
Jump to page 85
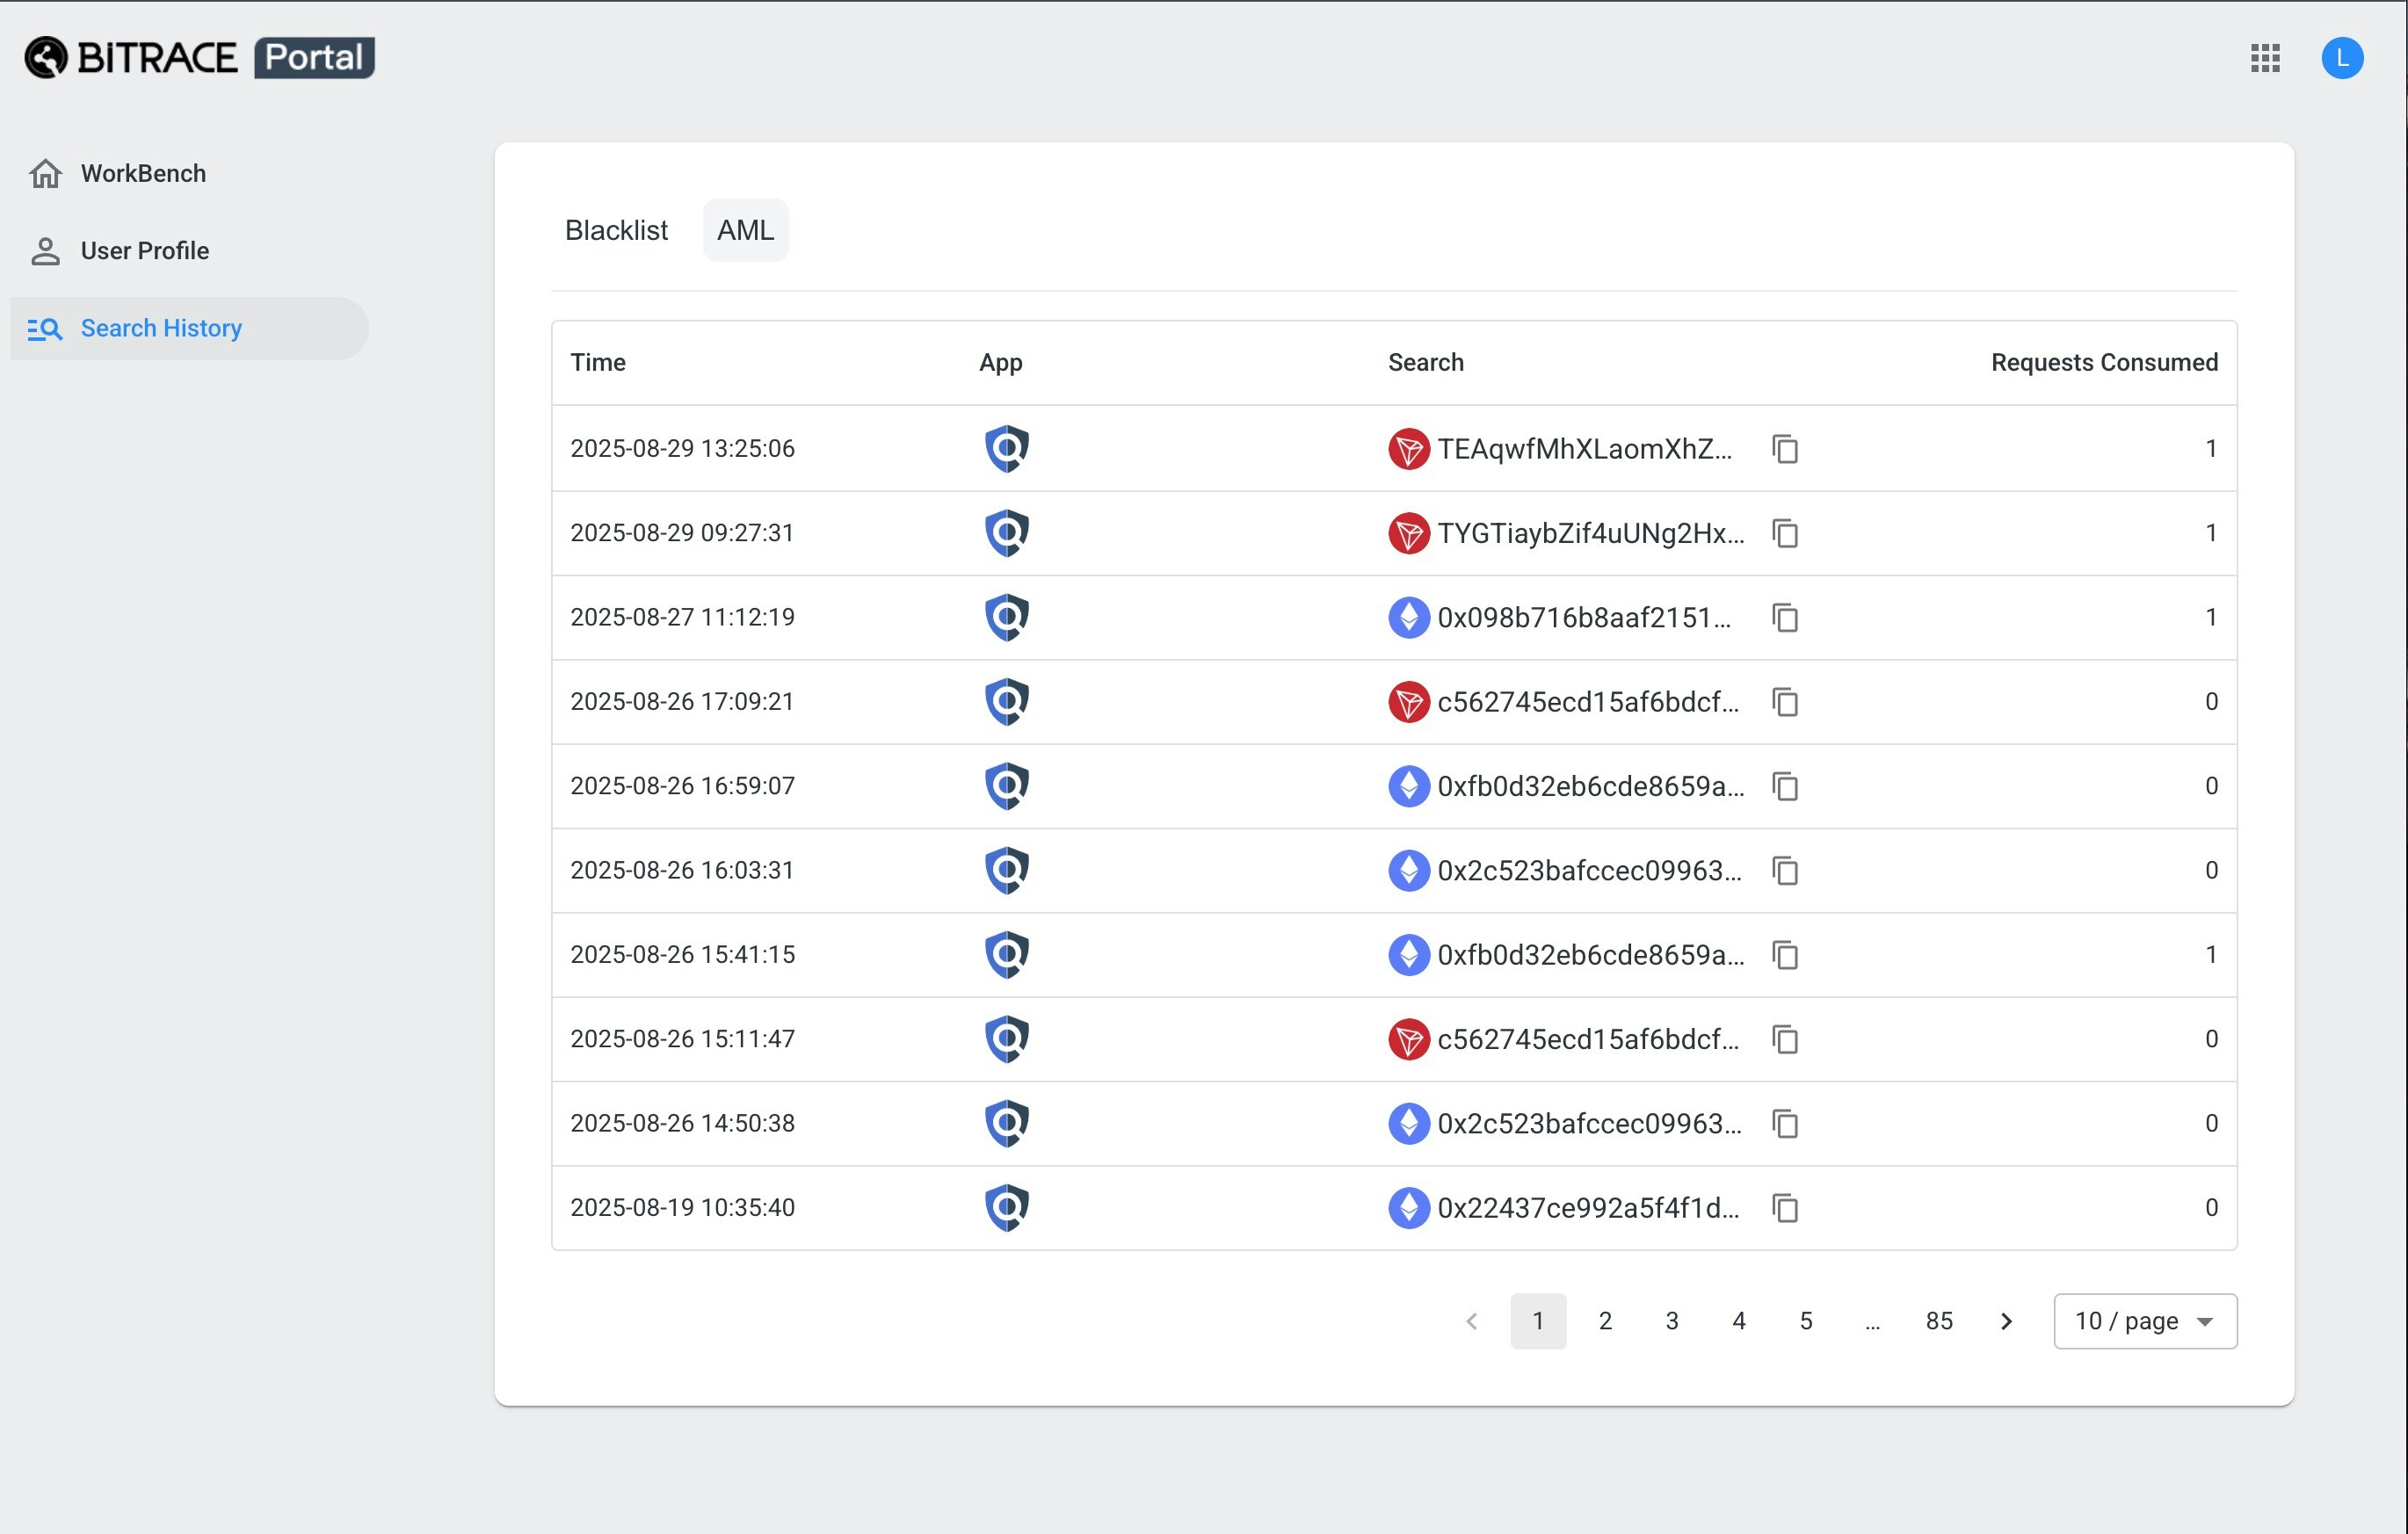pyautogui.click(x=1939, y=1321)
